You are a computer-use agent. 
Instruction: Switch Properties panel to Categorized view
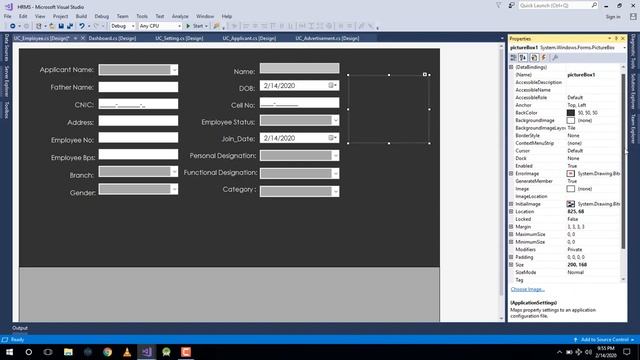coord(513,58)
